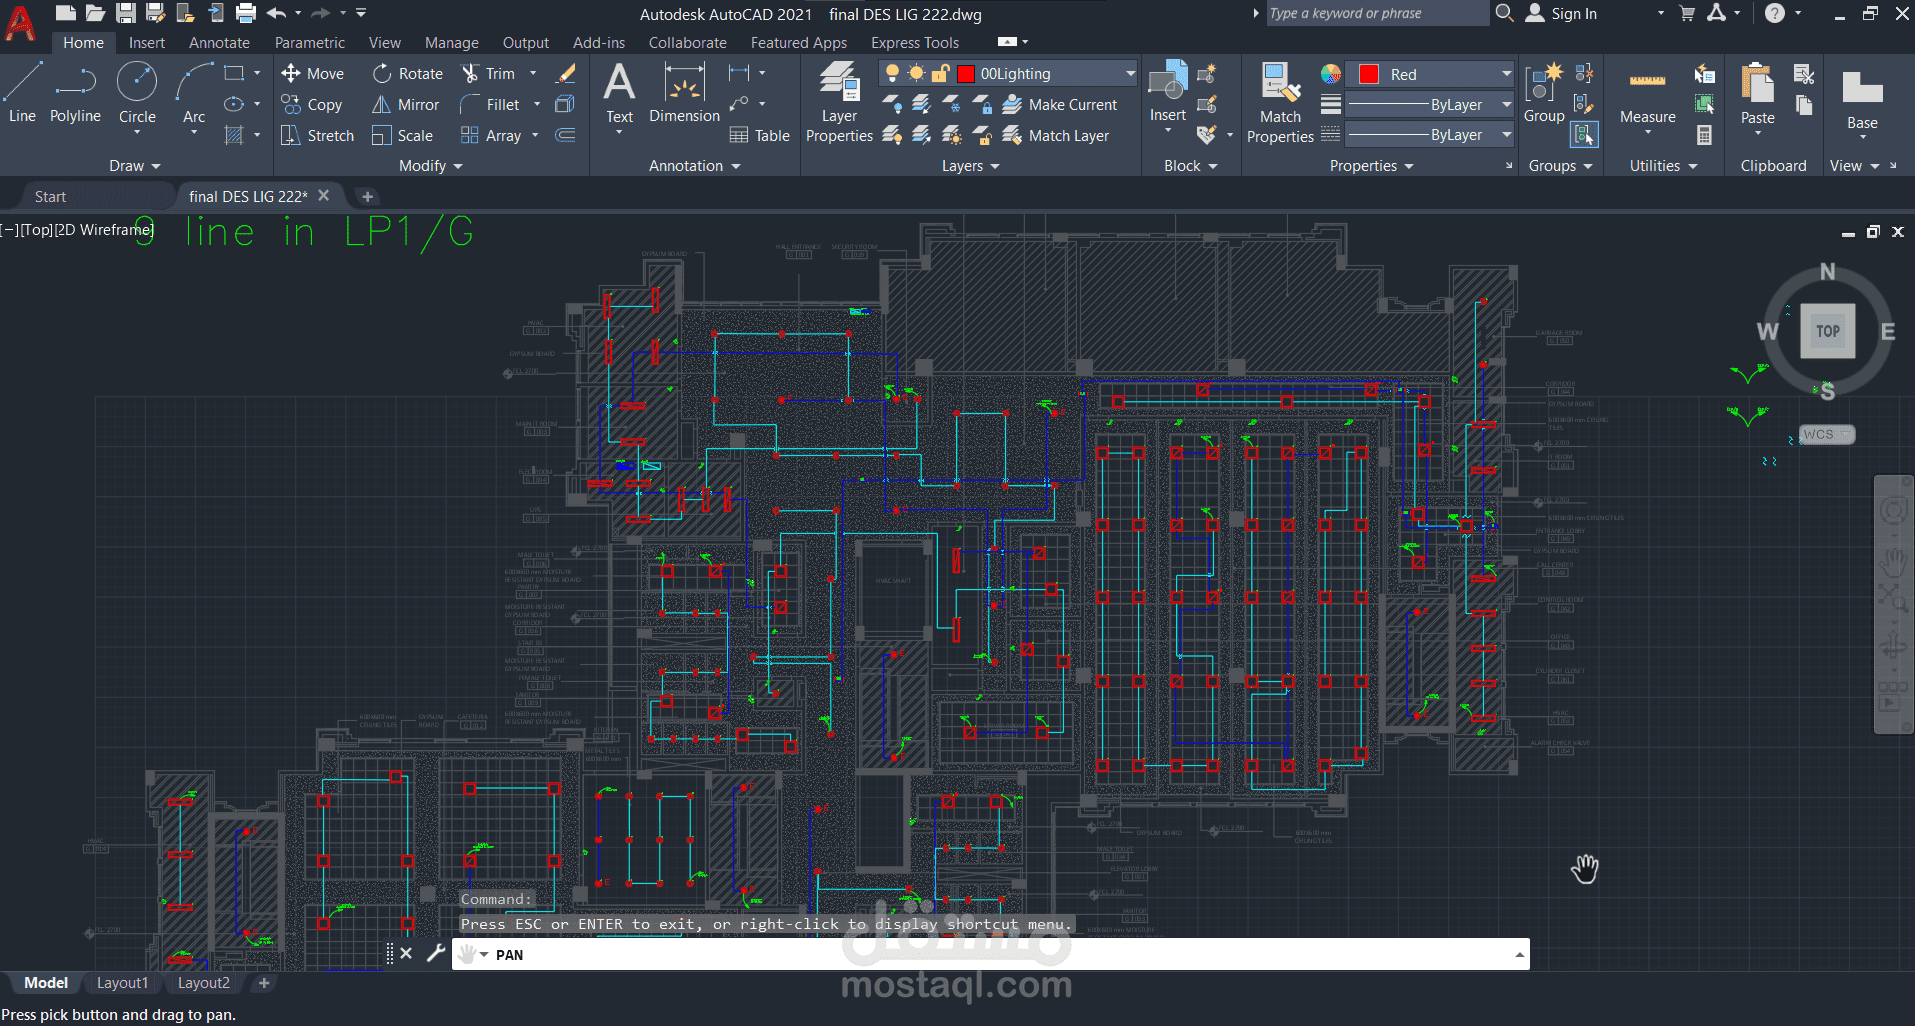
Task: Click the Quick Calculator icon
Action: (1705, 135)
